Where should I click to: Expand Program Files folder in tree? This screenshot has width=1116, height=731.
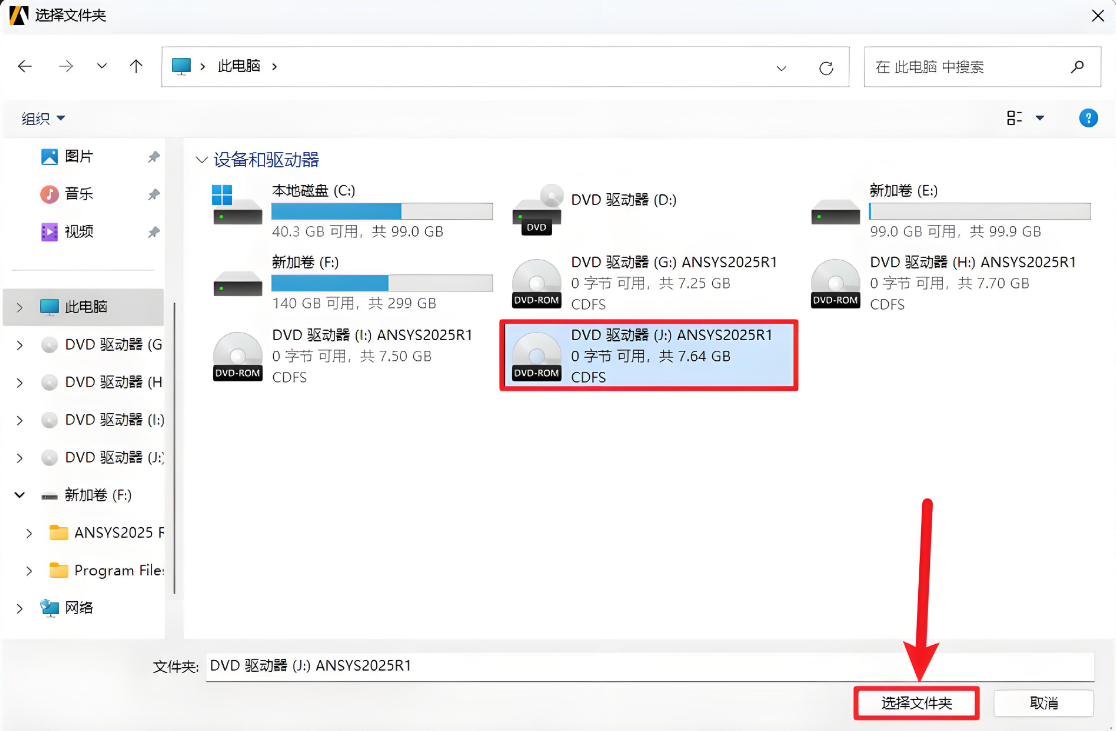click(x=28, y=571)
